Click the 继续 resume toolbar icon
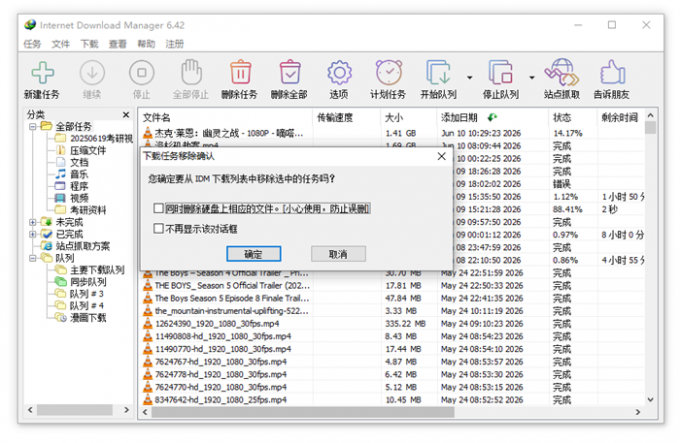 [92, 72]
